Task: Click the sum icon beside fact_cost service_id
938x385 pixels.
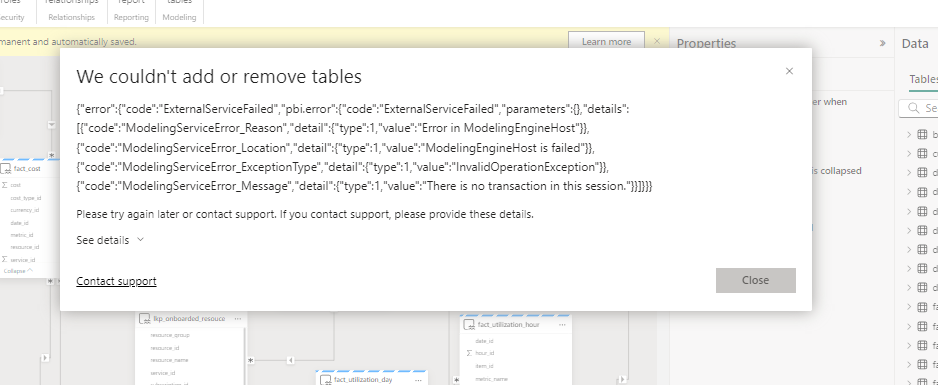Action: pyautogui.click(x=5, y=259)
